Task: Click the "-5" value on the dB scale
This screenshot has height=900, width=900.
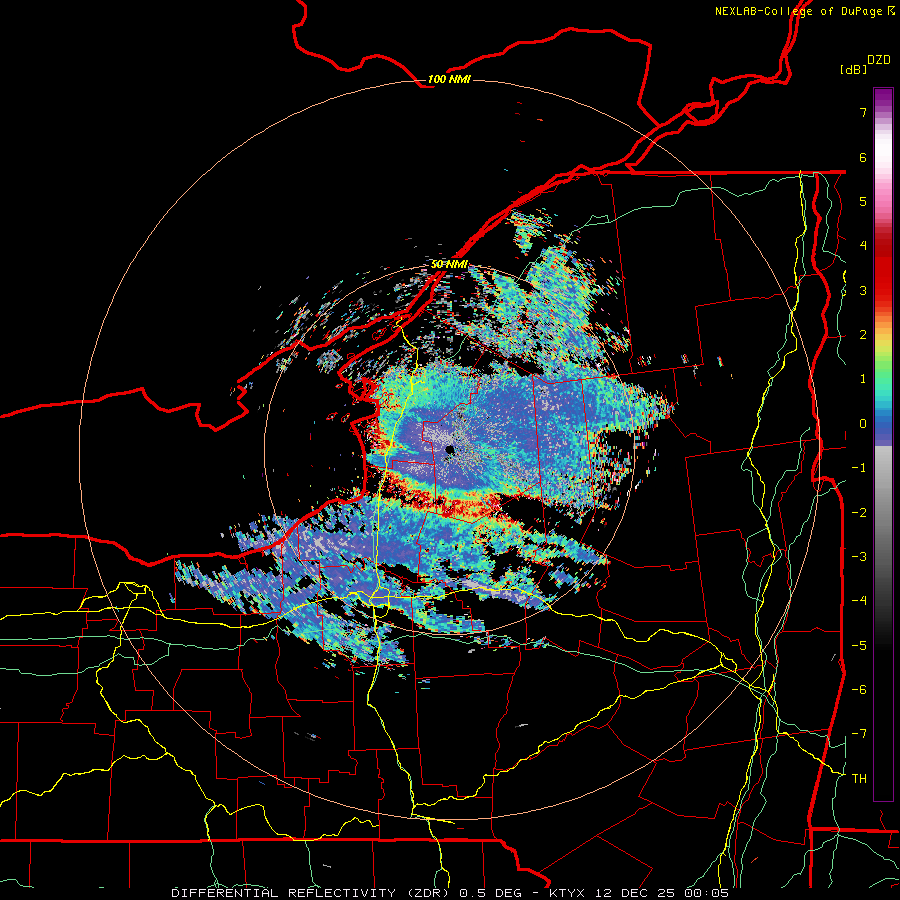Action: click(x=859, y=645)
